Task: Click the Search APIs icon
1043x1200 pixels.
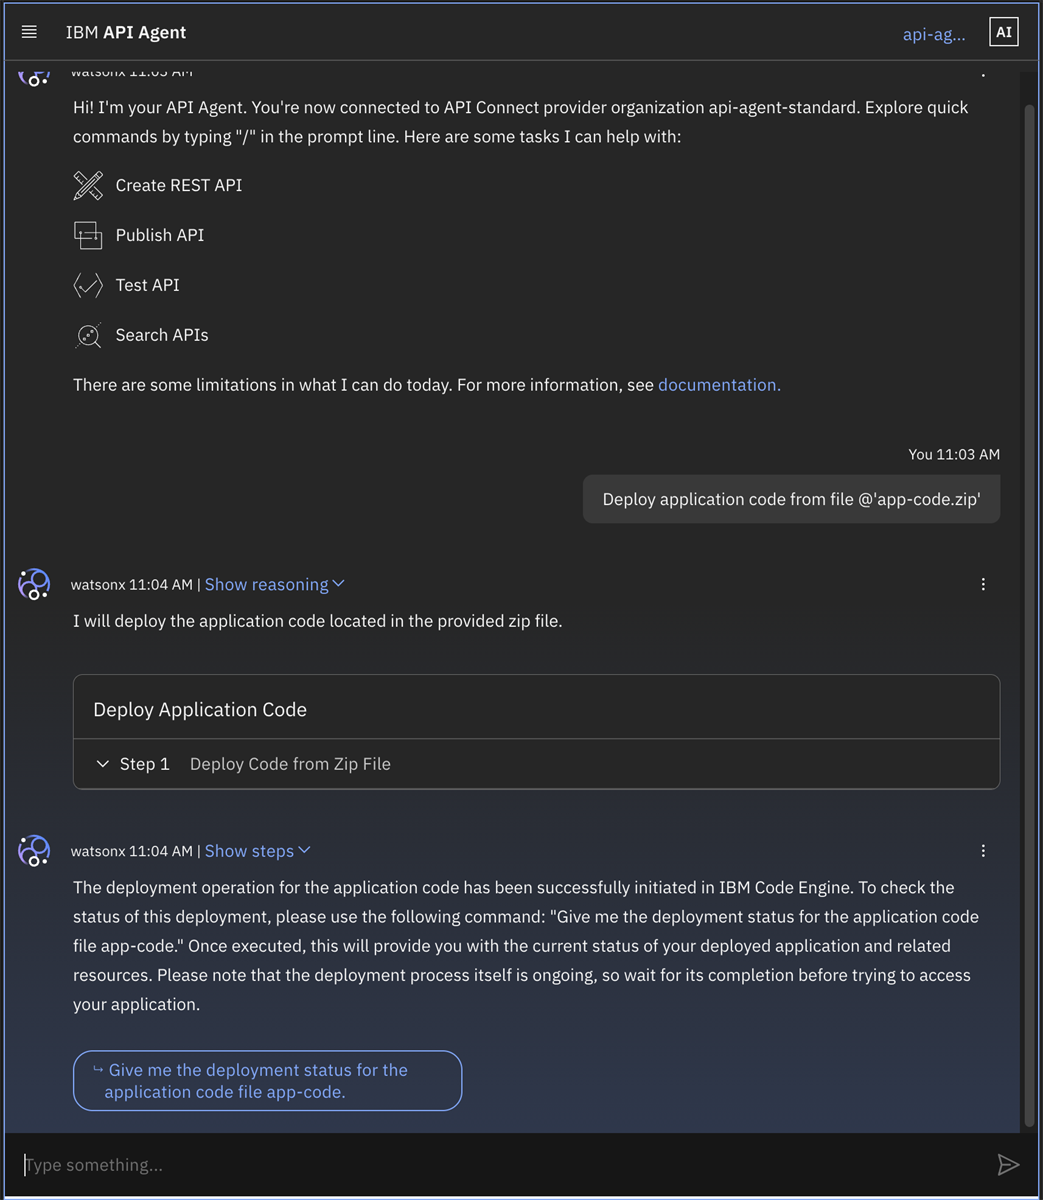Action: [88, 335]
